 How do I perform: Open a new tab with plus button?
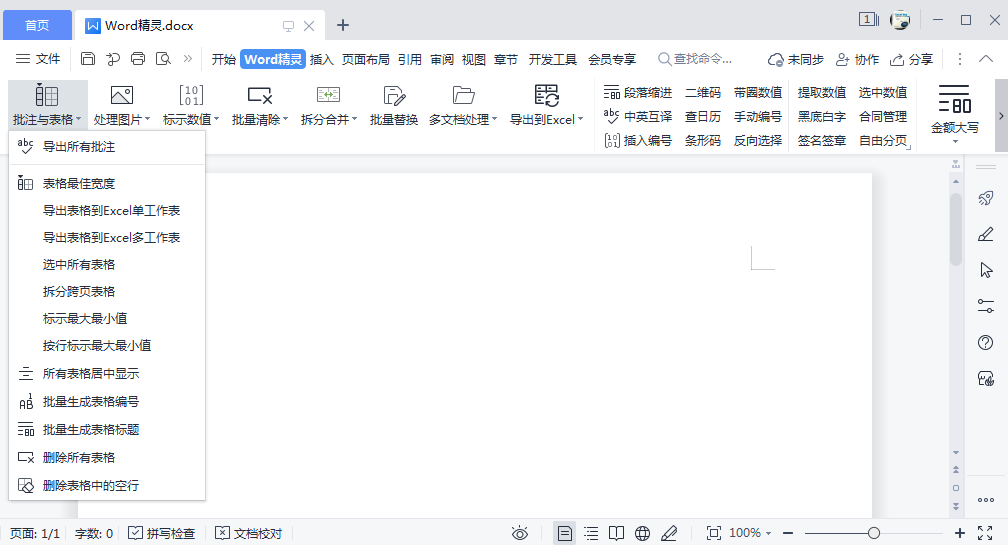[x=343, y=25]
